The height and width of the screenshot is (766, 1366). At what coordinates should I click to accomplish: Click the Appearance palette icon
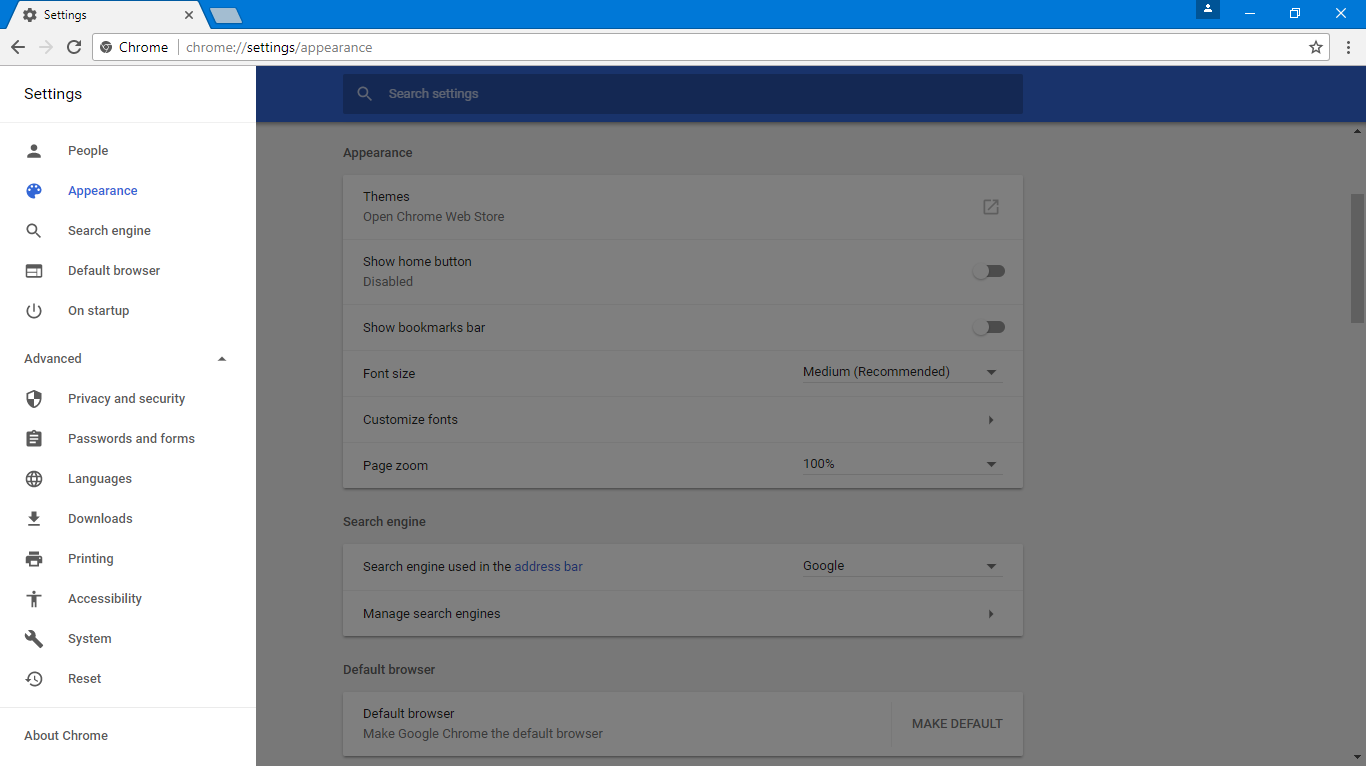[34, 191]
